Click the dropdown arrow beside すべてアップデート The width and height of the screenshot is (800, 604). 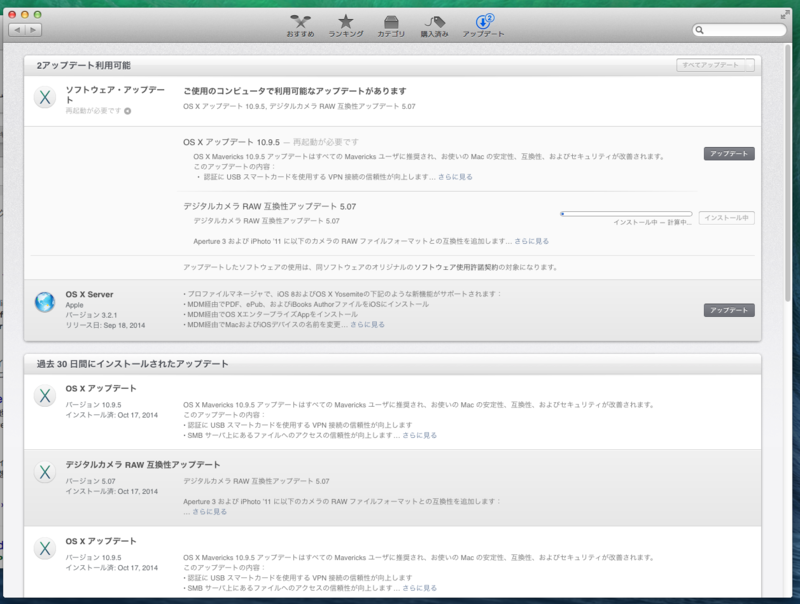pyautogui.click(x=749, y=65)
